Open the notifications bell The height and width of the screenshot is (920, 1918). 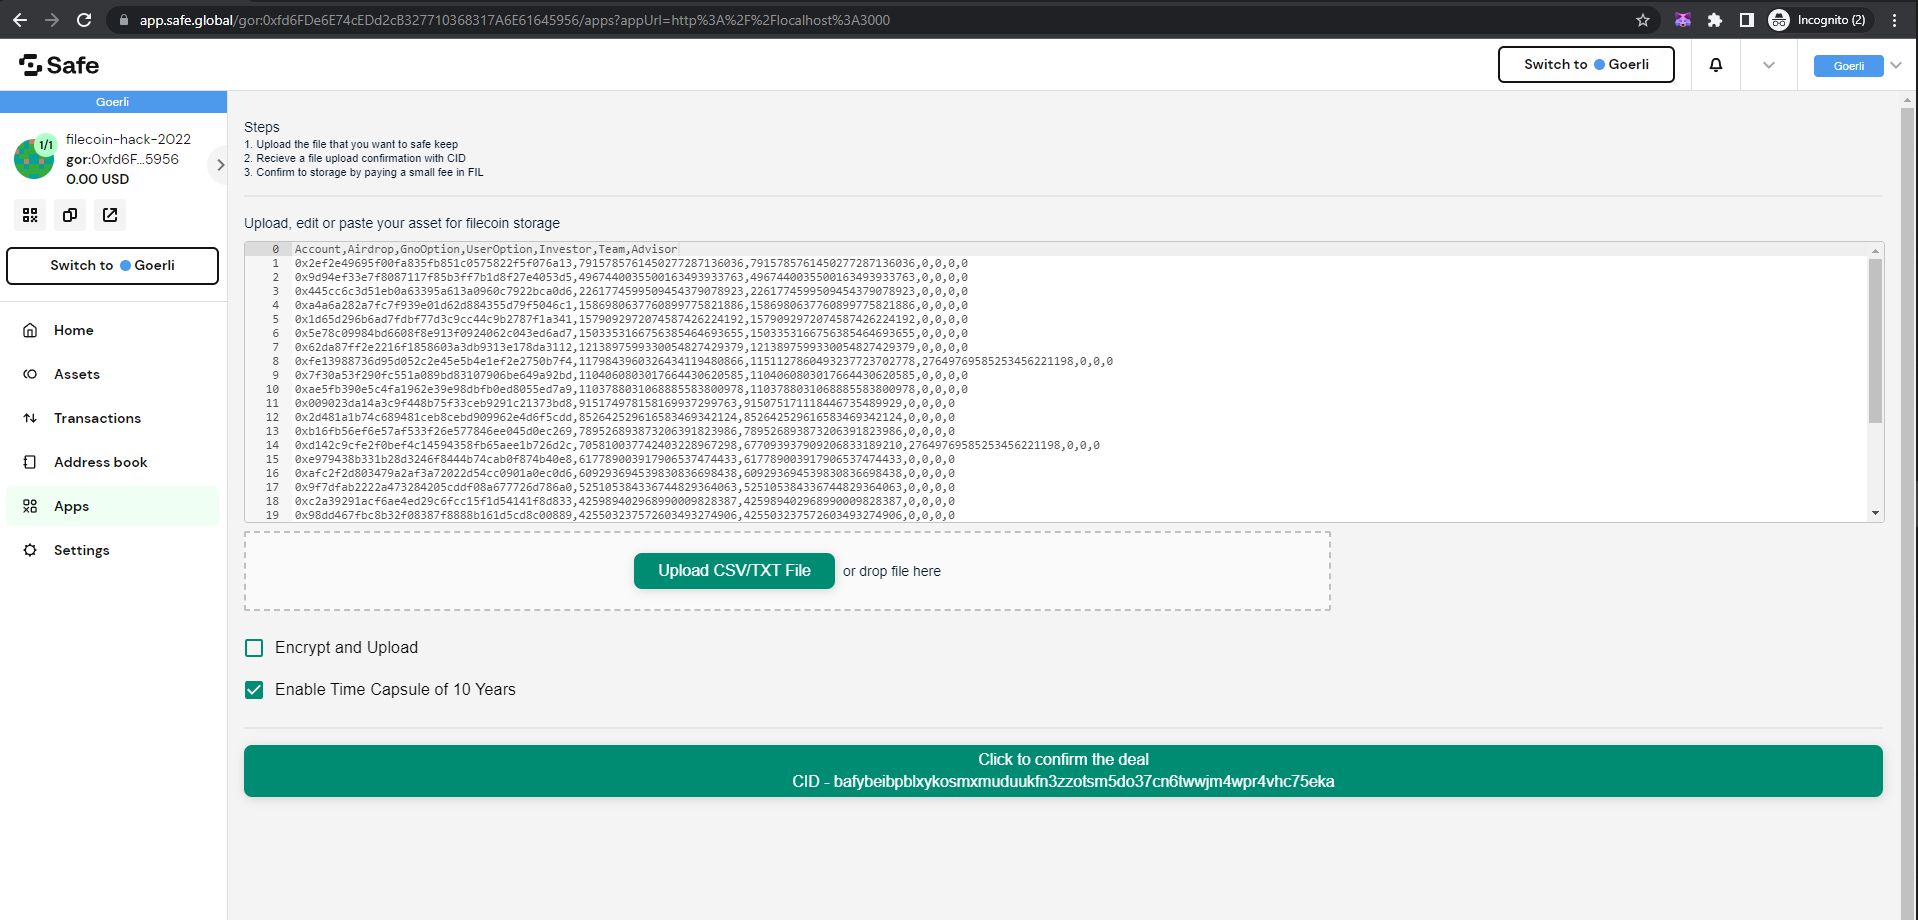click(1716, 65)
